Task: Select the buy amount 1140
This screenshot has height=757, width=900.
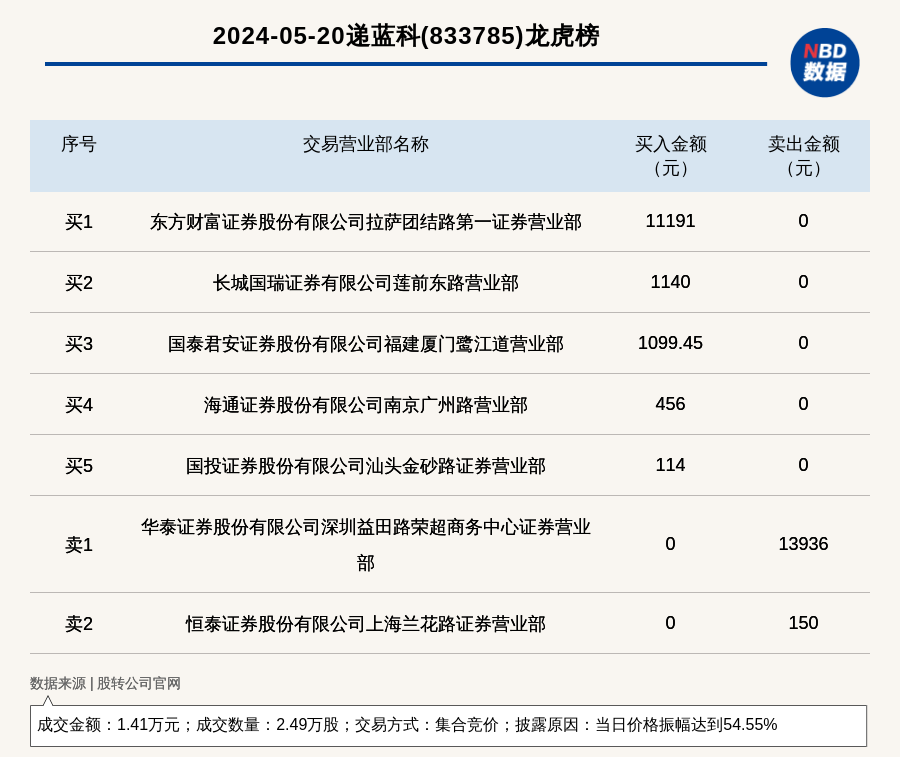Action: tap(670, 282)
